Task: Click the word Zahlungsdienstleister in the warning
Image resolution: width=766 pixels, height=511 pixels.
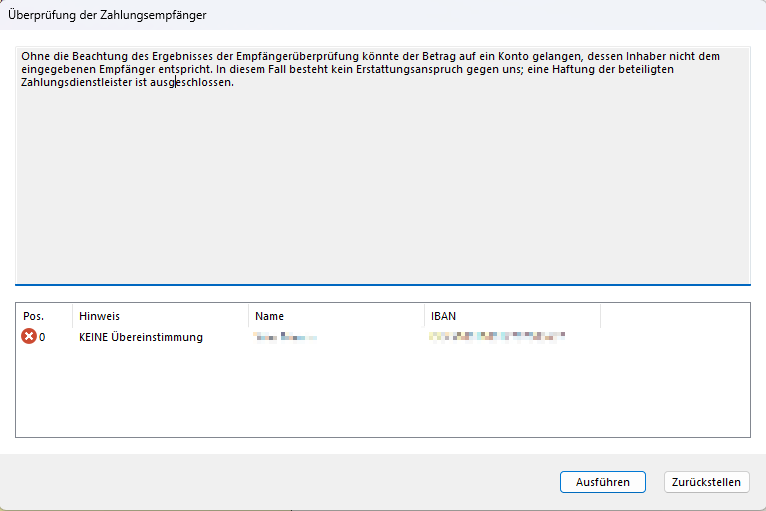Action: [x=76, y=83]
